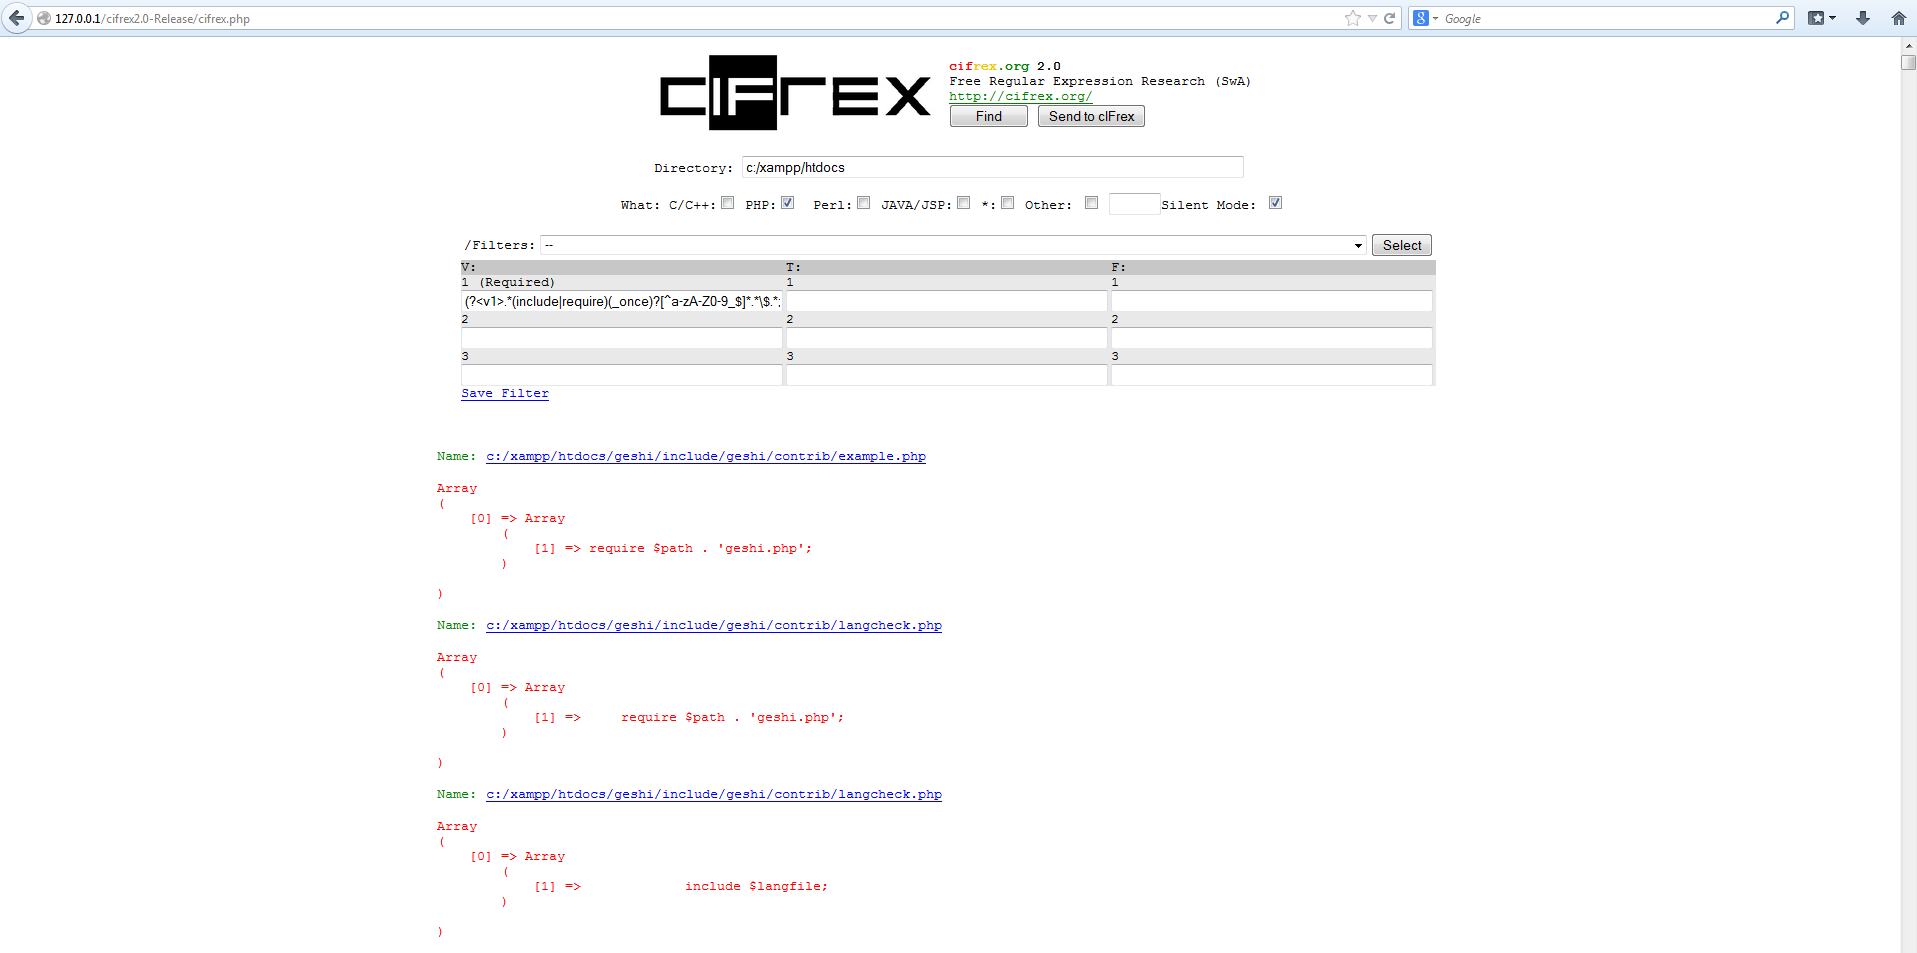Bookmark this page with the star icon
Image resolution: width=1917 pixels, height=953 pixels.
tap(1352, 18)
